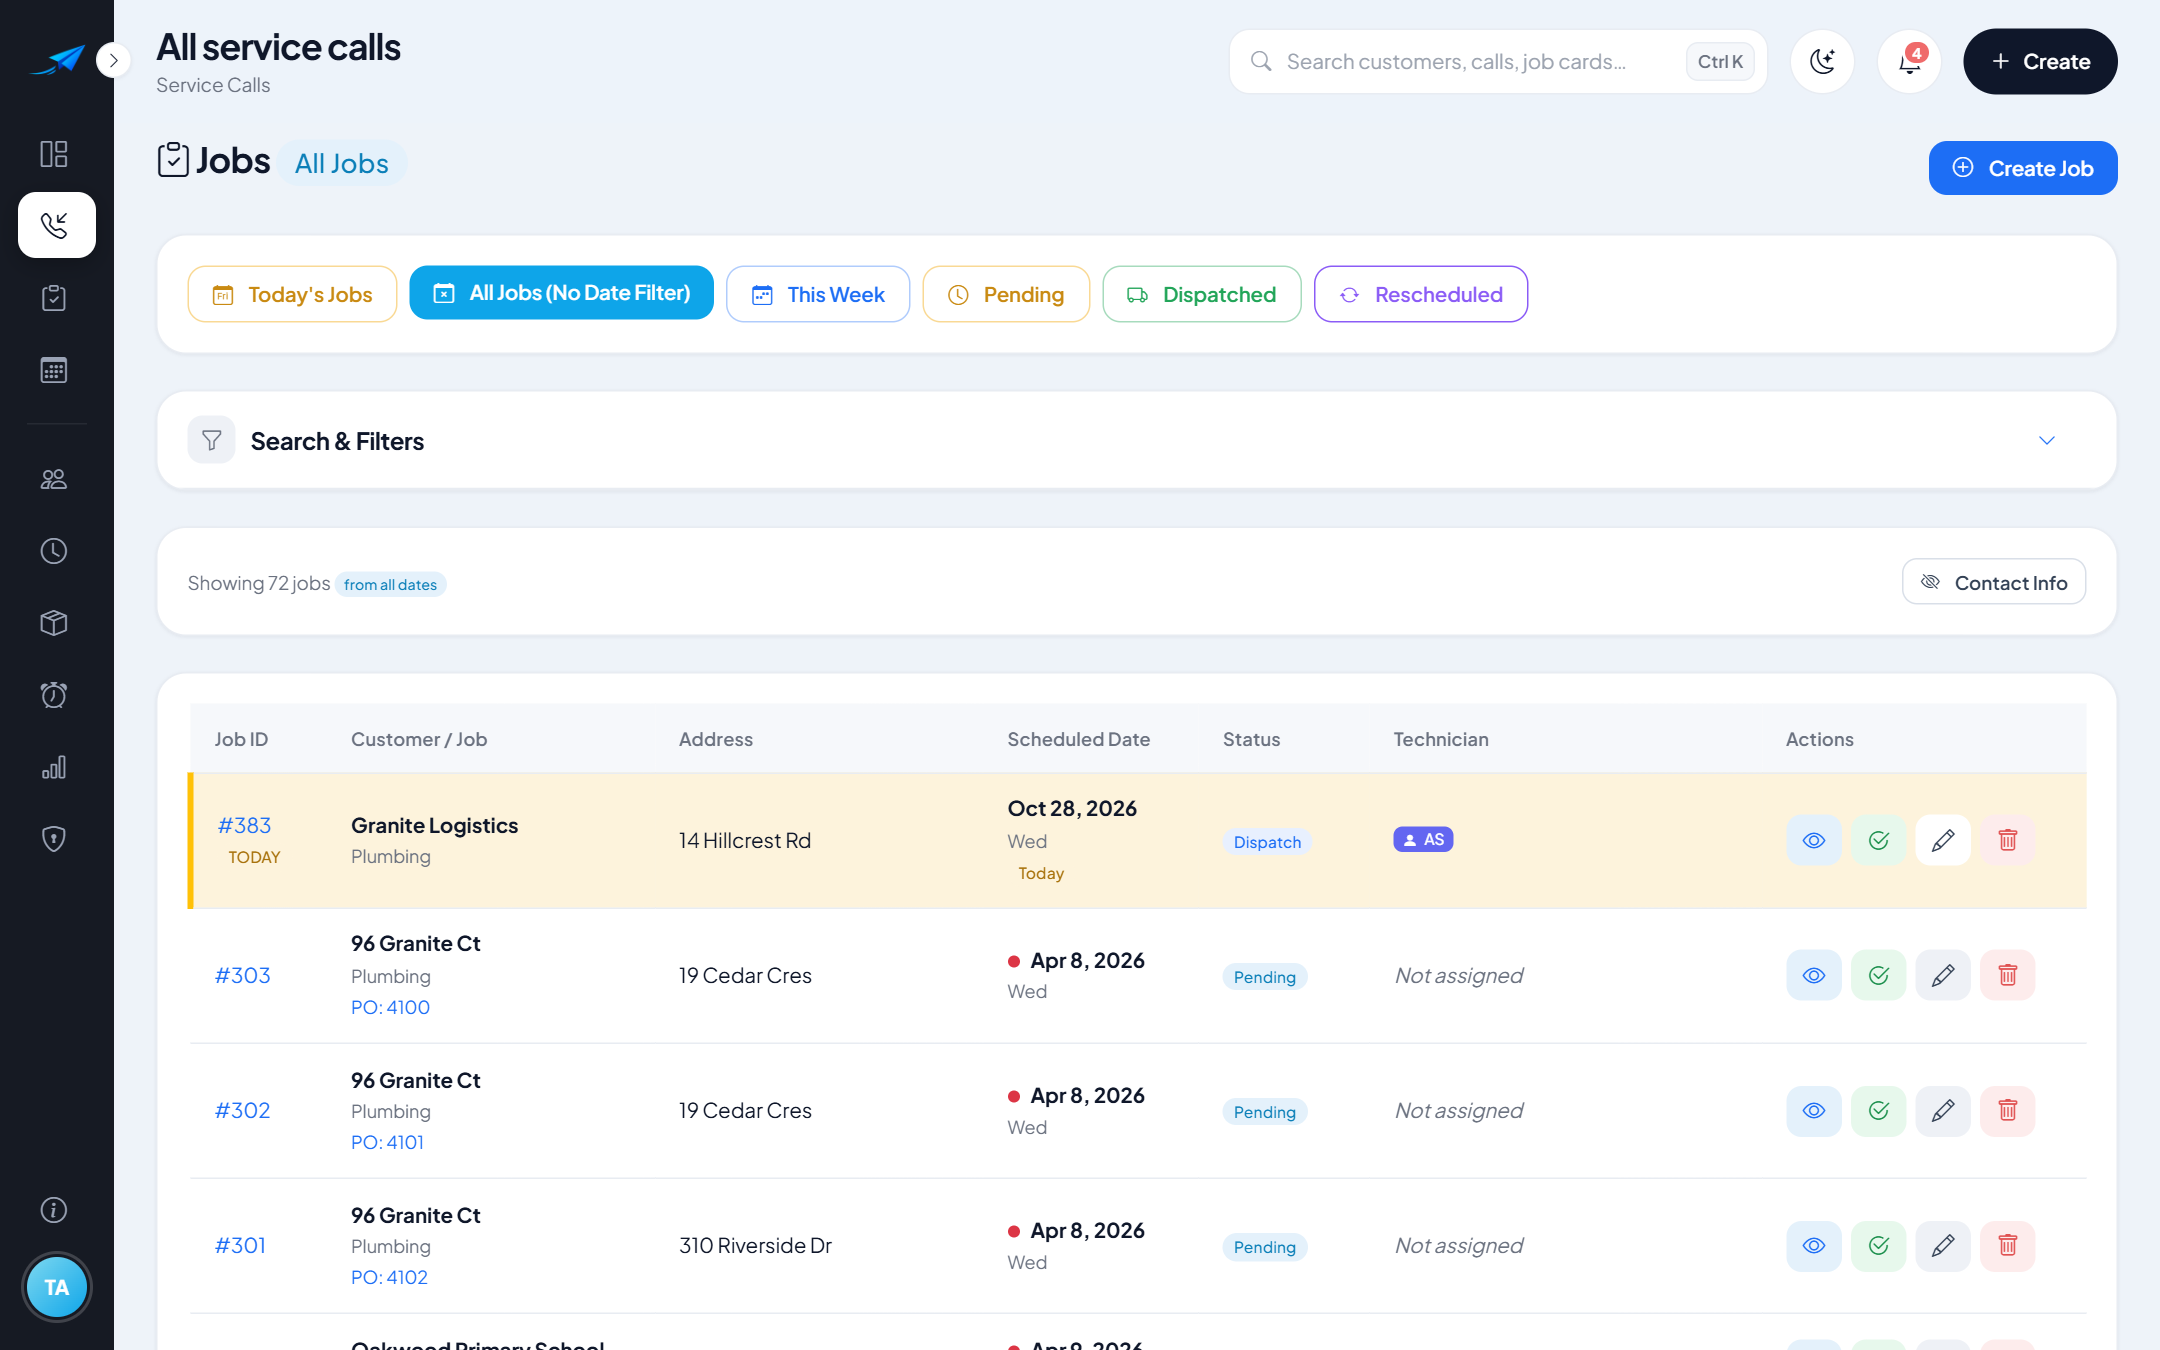Click the Create Job button
Screen dimensions: 2160x1350
click(2023, 168)
